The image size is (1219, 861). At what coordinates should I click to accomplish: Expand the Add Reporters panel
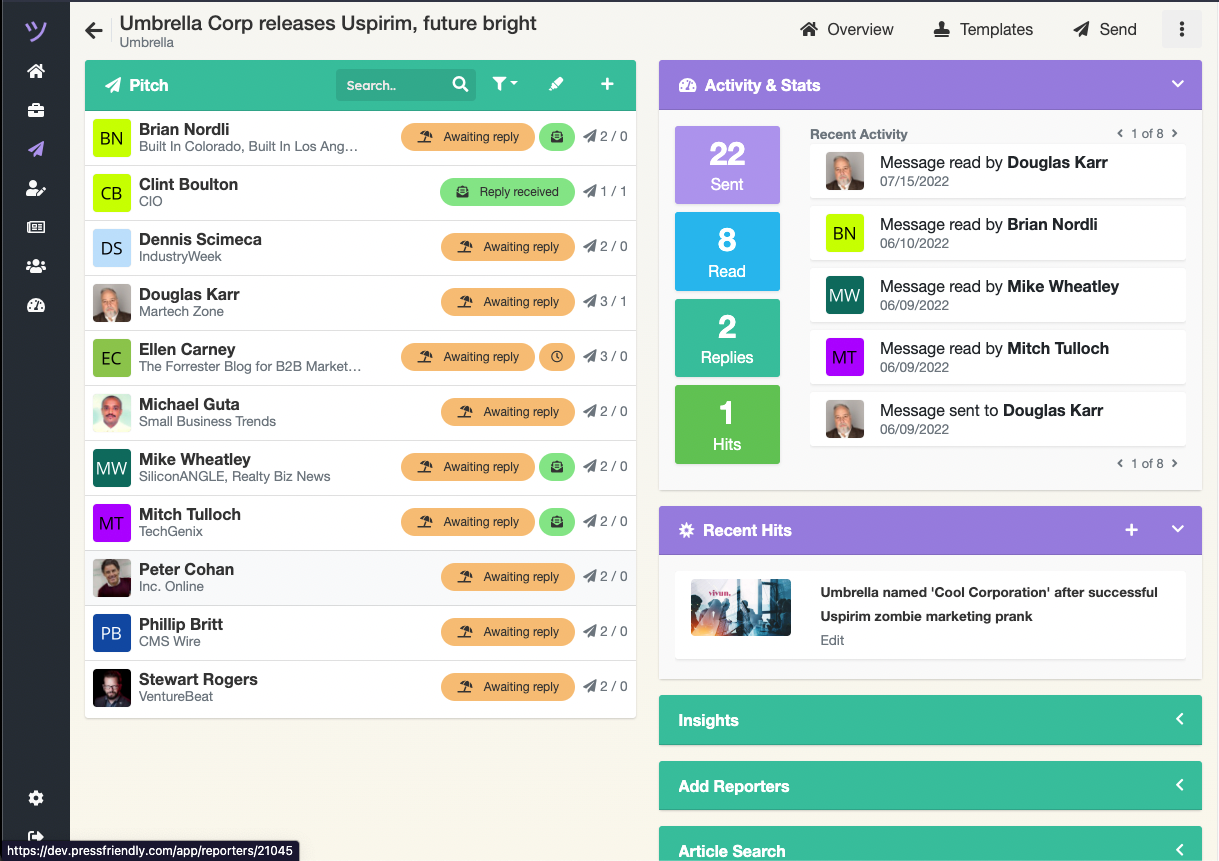coord(1179,786)
